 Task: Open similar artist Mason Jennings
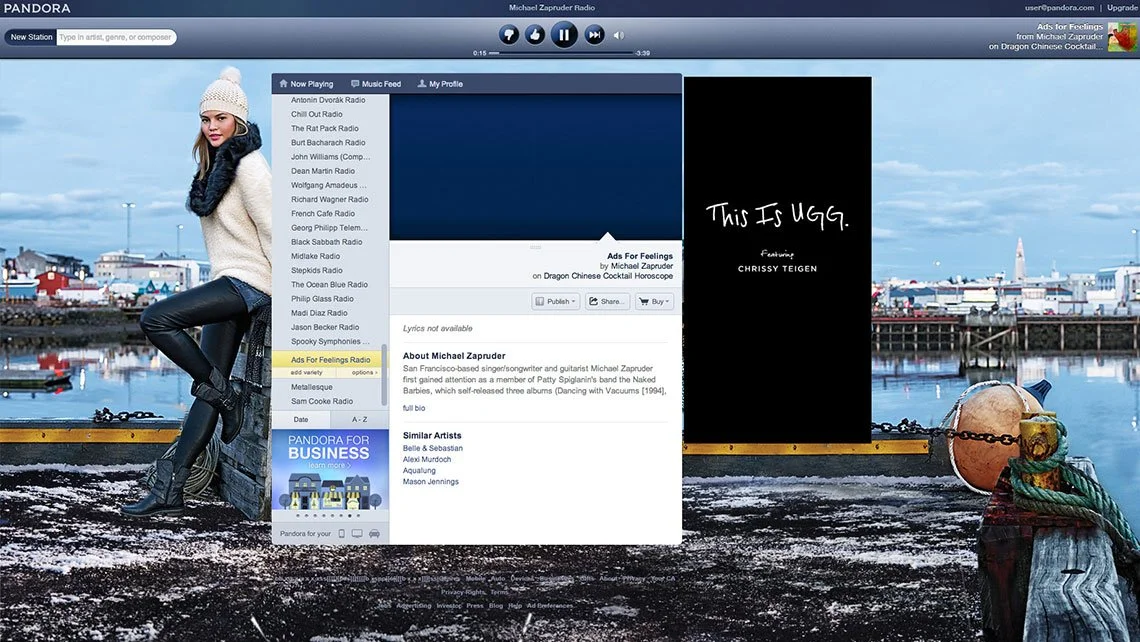pos(430,481)
